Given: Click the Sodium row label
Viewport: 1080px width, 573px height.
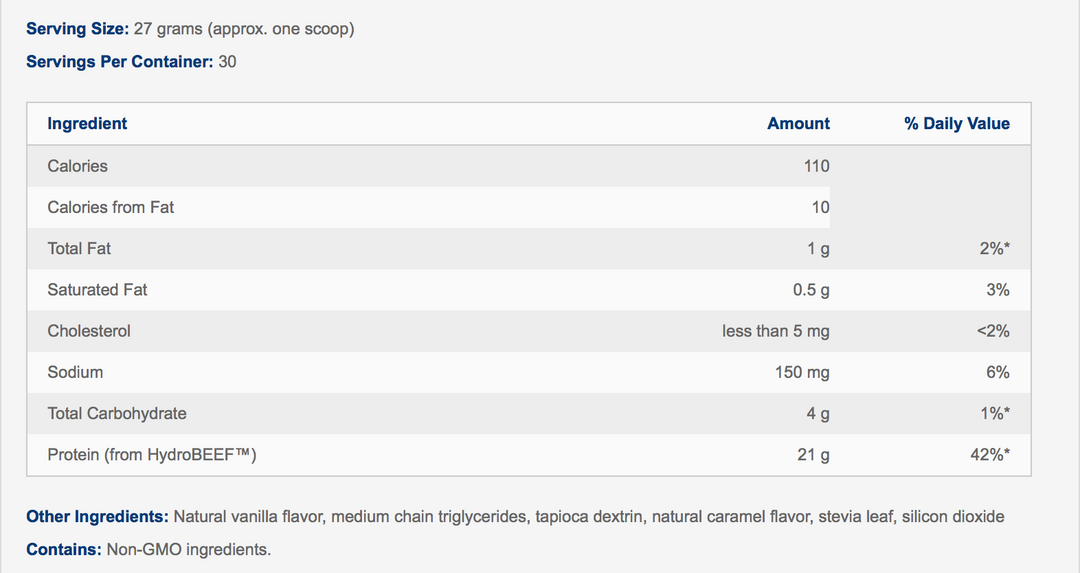Looking at the screenshot, I should point(75,372).
